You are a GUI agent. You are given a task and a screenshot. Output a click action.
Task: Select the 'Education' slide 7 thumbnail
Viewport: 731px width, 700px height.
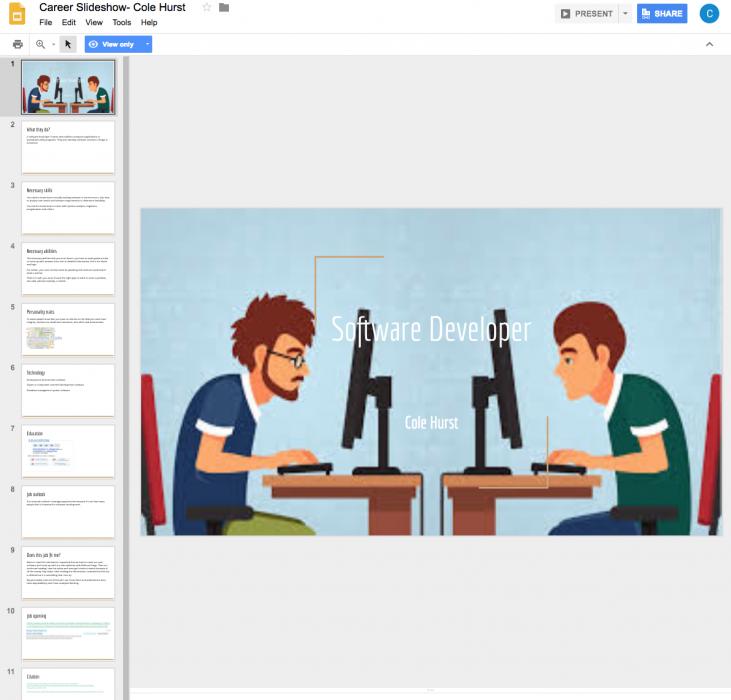point(68,451)
